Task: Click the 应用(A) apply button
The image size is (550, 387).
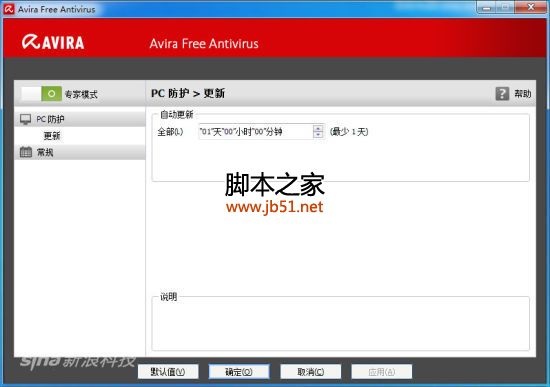Action: tap(382, 372)
